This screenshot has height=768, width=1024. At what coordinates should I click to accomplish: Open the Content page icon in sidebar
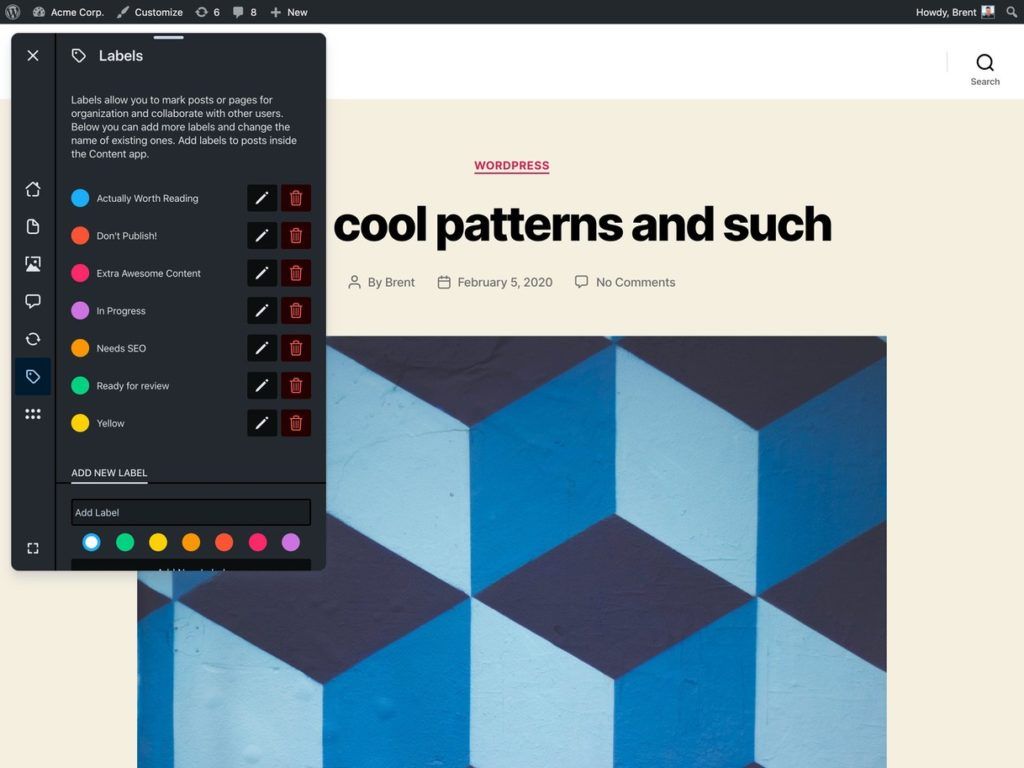coord(33,227)
